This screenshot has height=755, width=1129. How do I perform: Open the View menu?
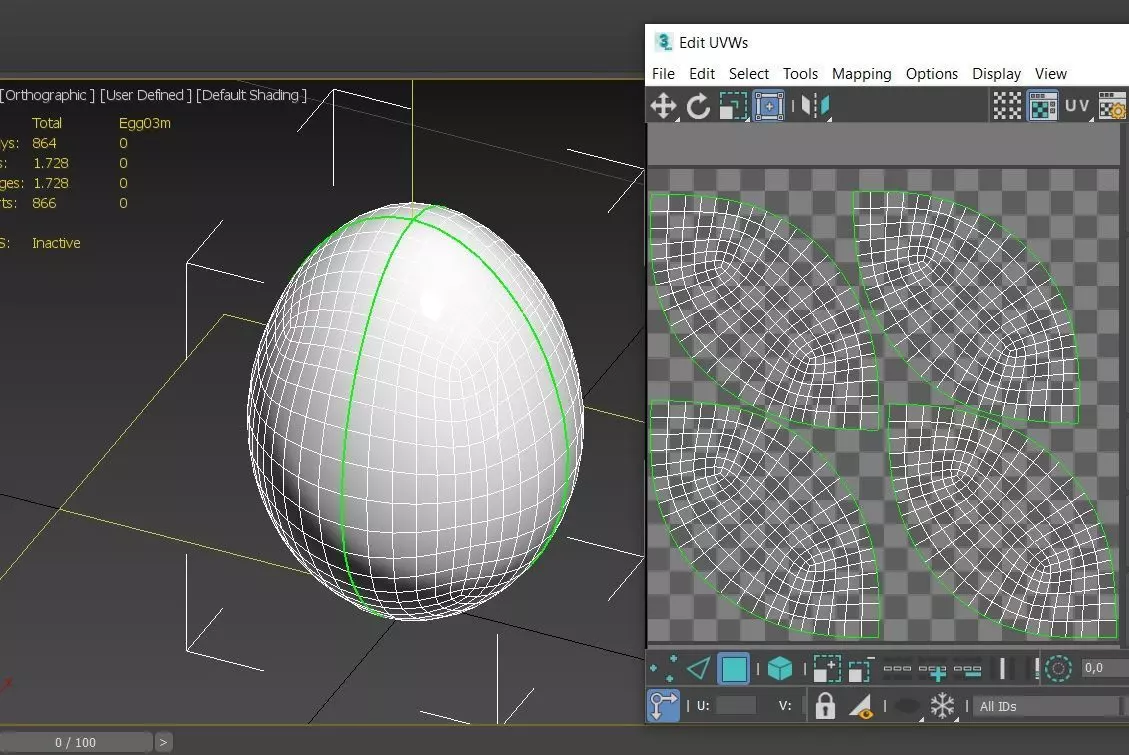[1051, 73]
